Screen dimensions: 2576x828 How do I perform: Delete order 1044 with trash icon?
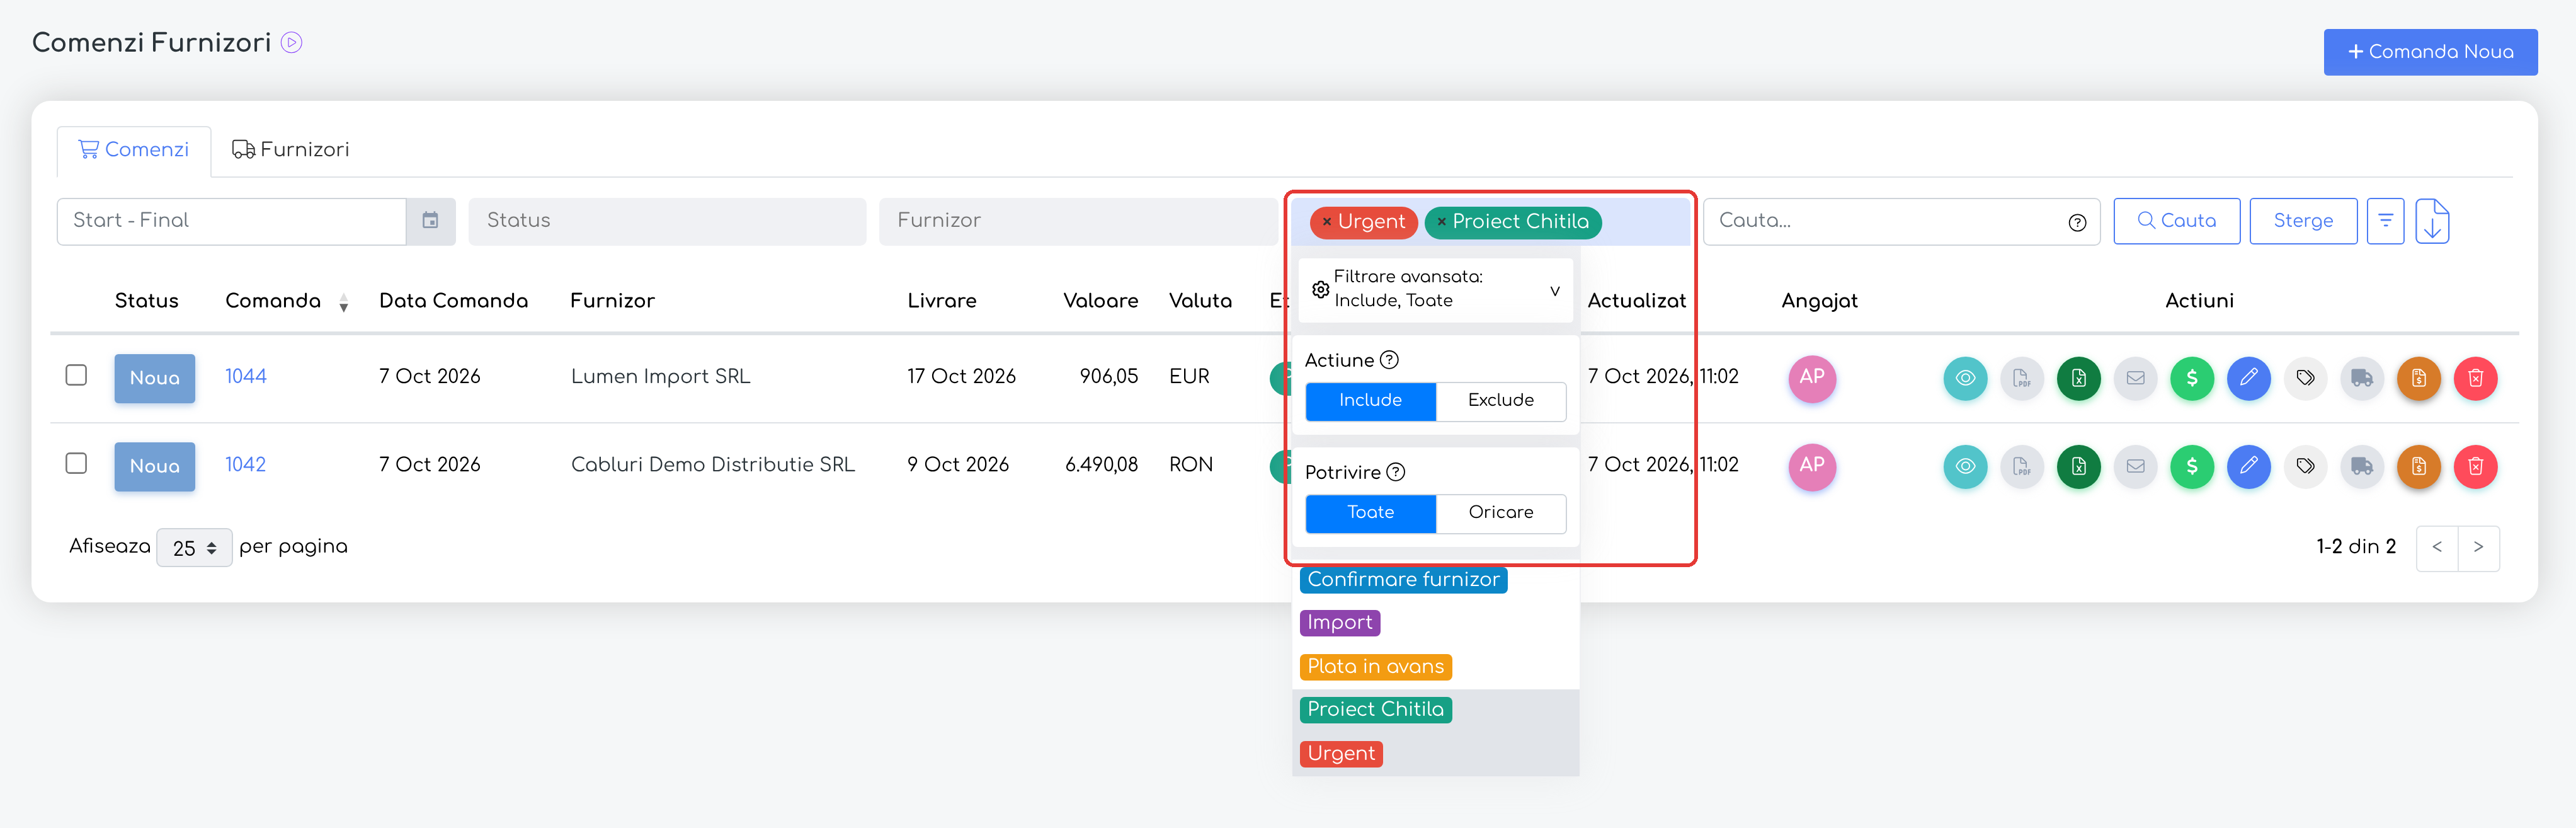point(2476,378)
